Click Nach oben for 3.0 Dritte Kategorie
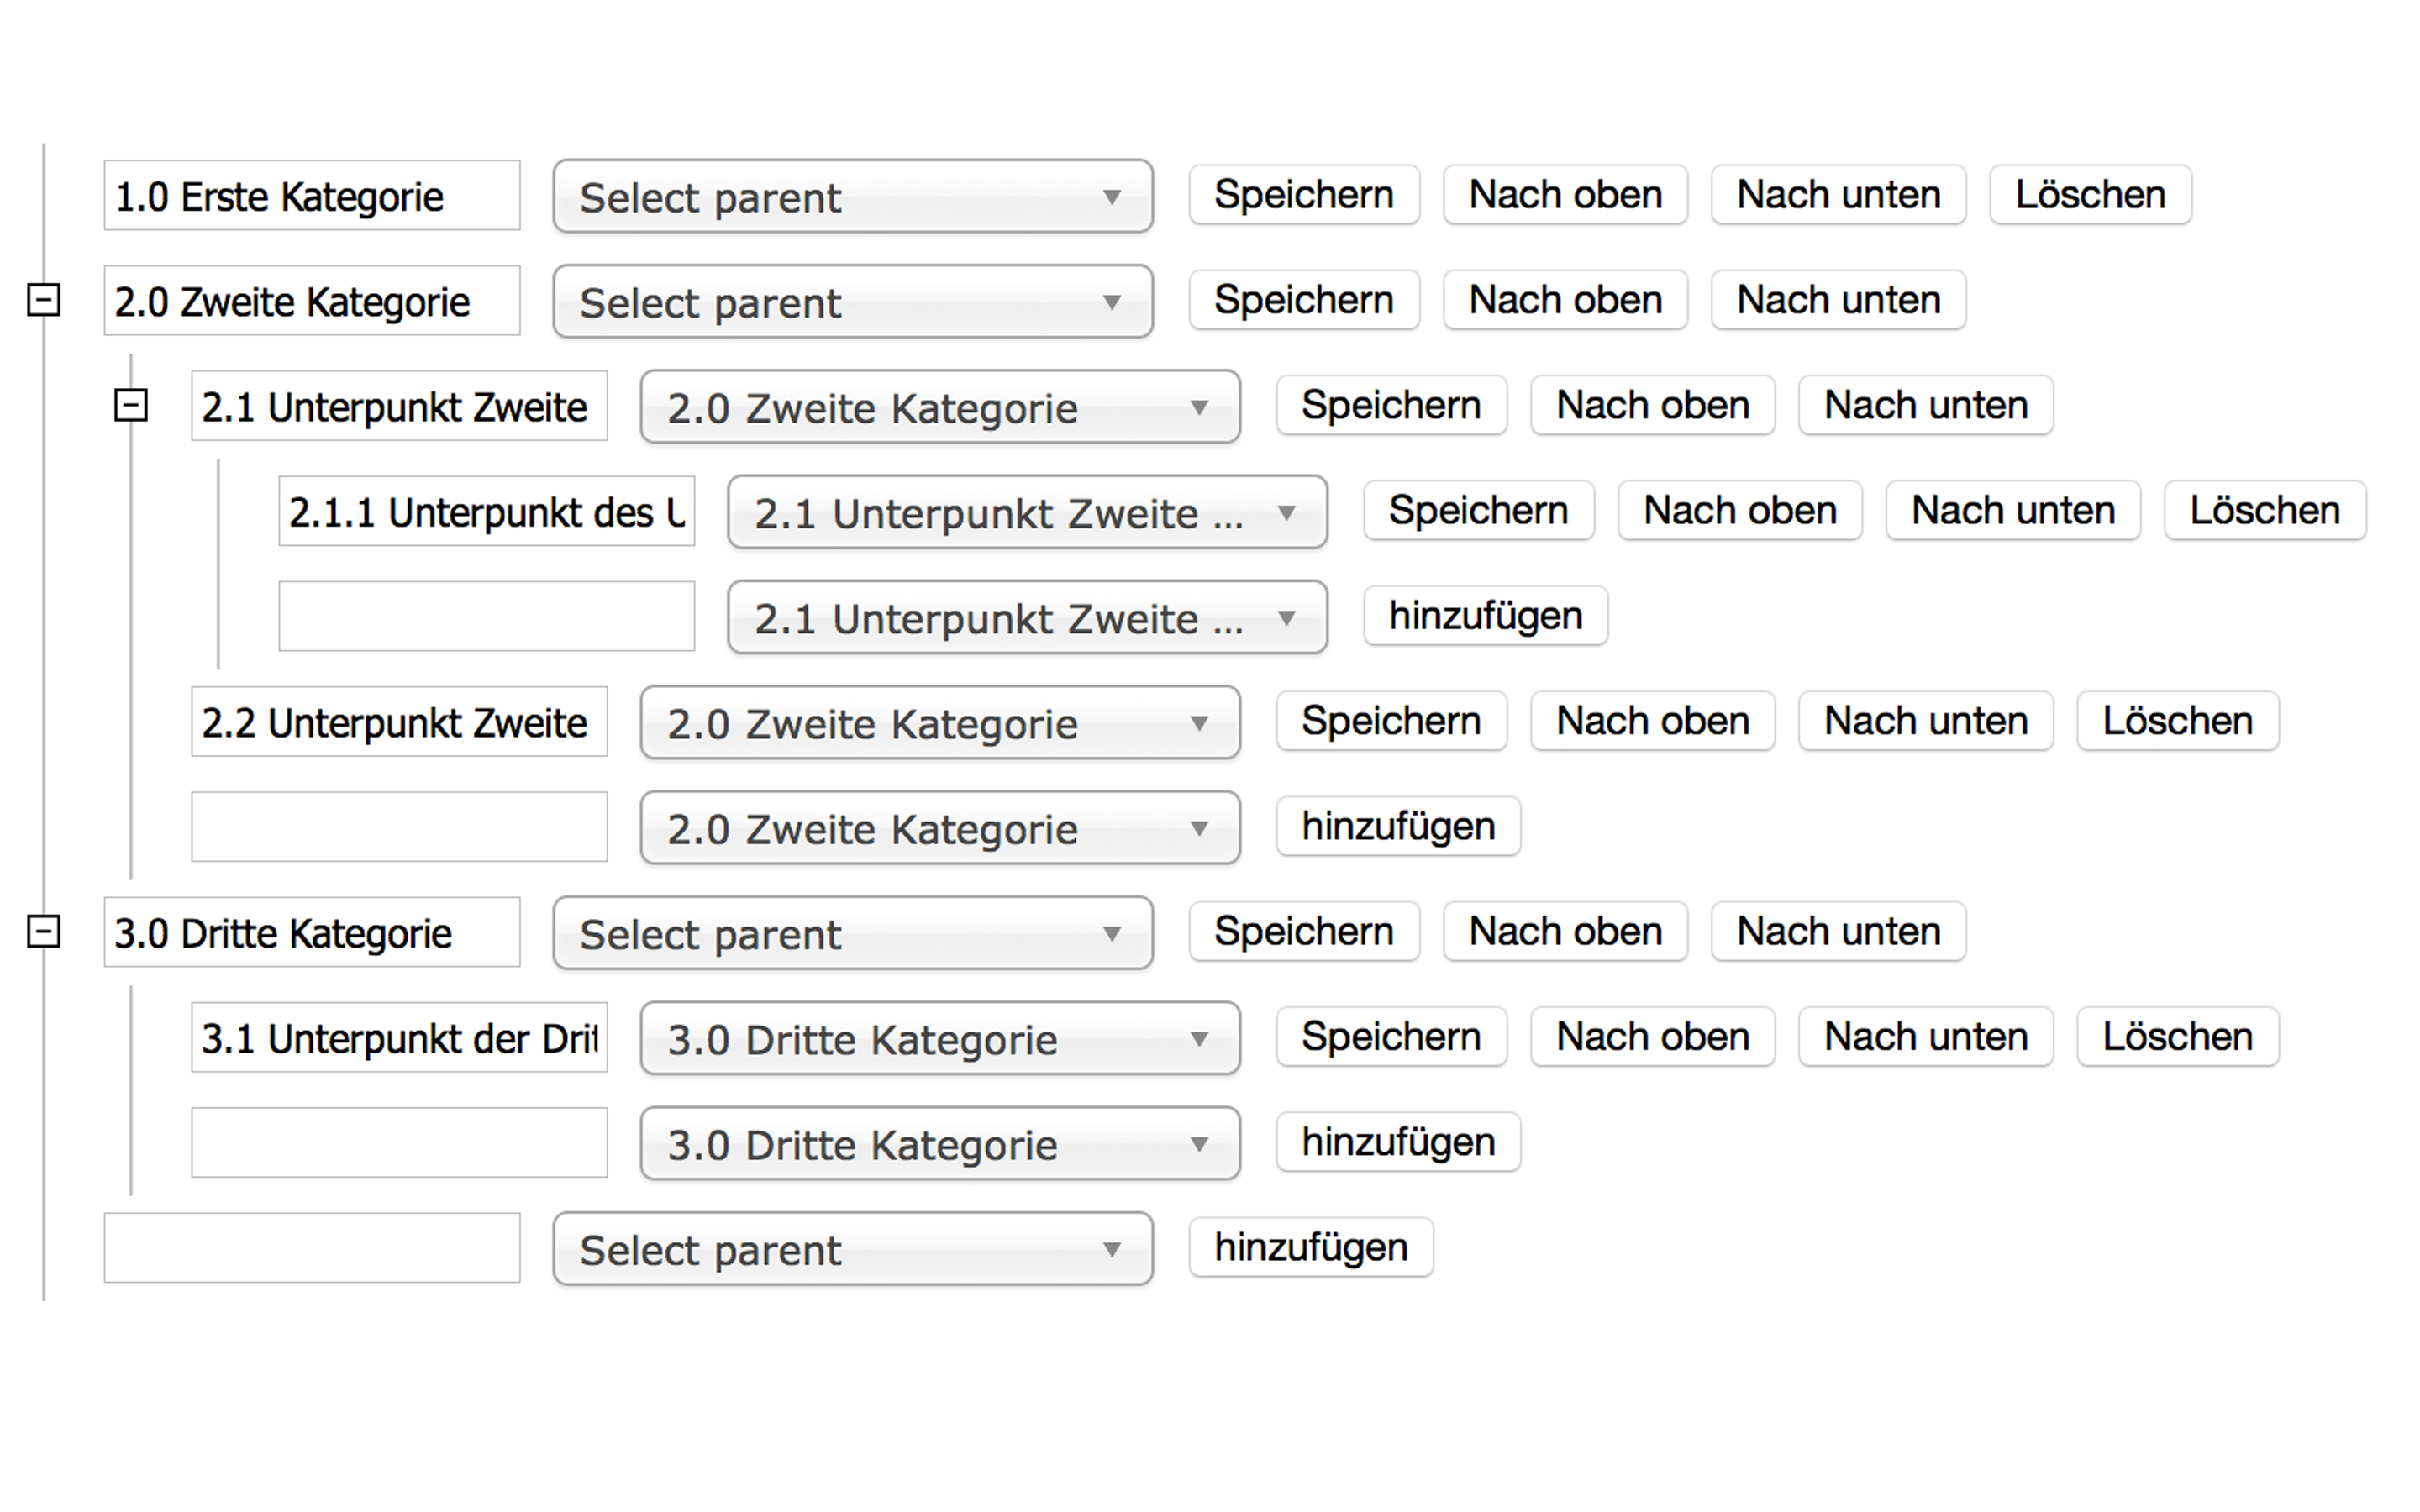This screenshot has height=1512, width=2420. [x=1564, y=932]
